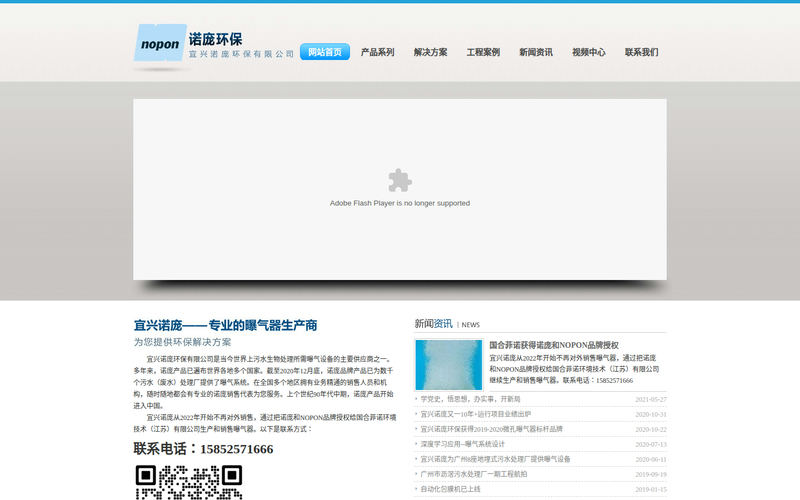Click the company name 宜兴诺庞环保有限公司 under the logo
The width and height of the screenshot is (800, 500).
point(241,54)
